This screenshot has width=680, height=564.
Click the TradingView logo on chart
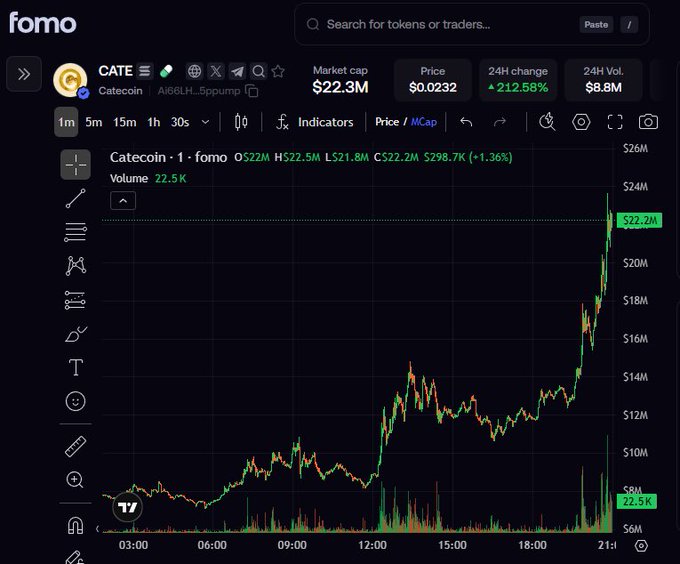coord(128,507)
